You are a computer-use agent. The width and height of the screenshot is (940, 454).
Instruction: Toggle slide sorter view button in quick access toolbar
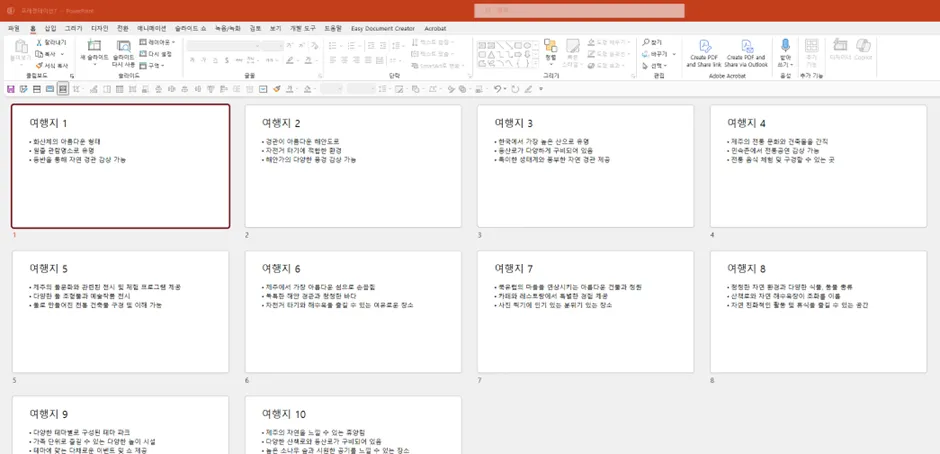[x=63, y=89]
